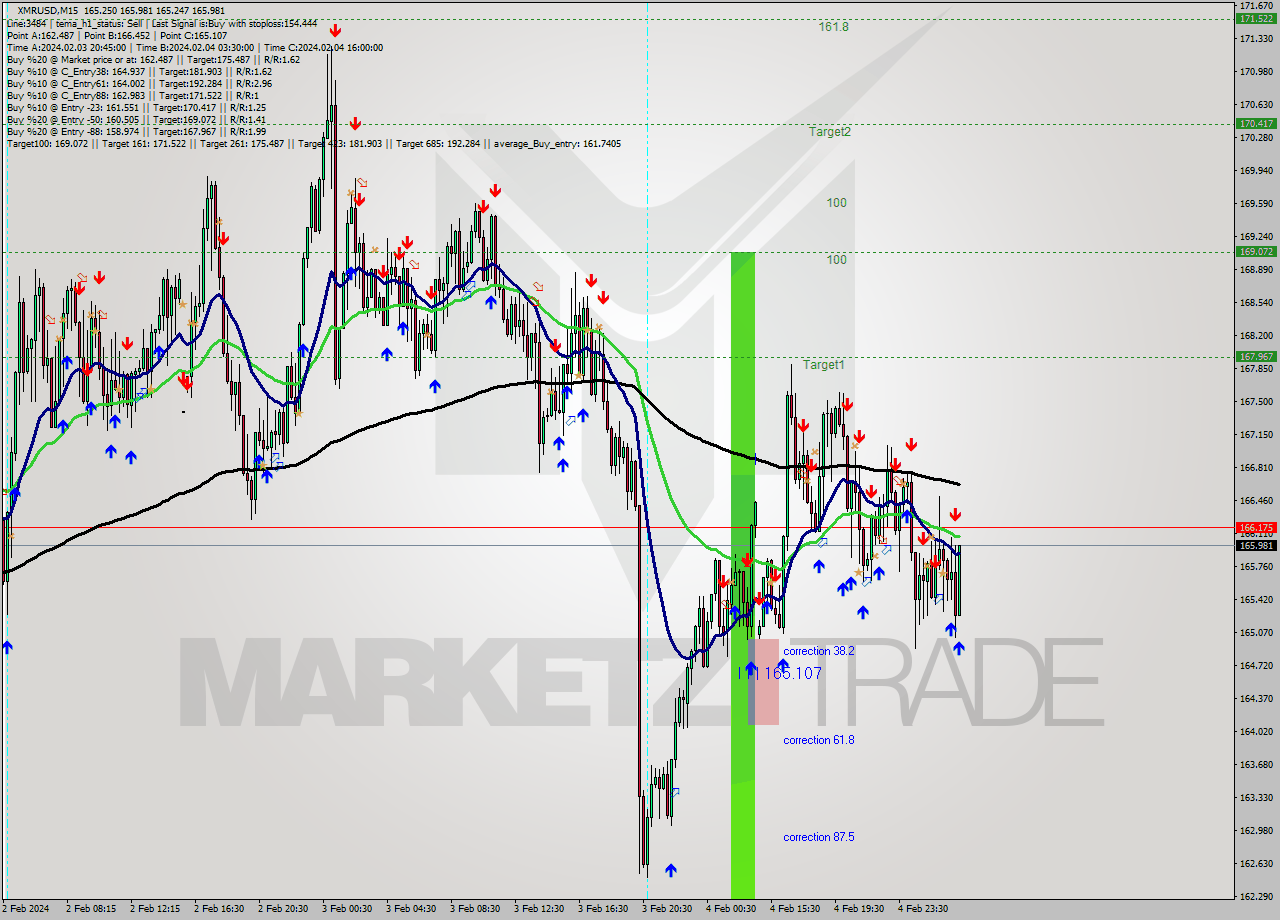
Task: Click the '2 Feb 2024' time axis label
Action: pyautogui.click(x=25, y=909)
